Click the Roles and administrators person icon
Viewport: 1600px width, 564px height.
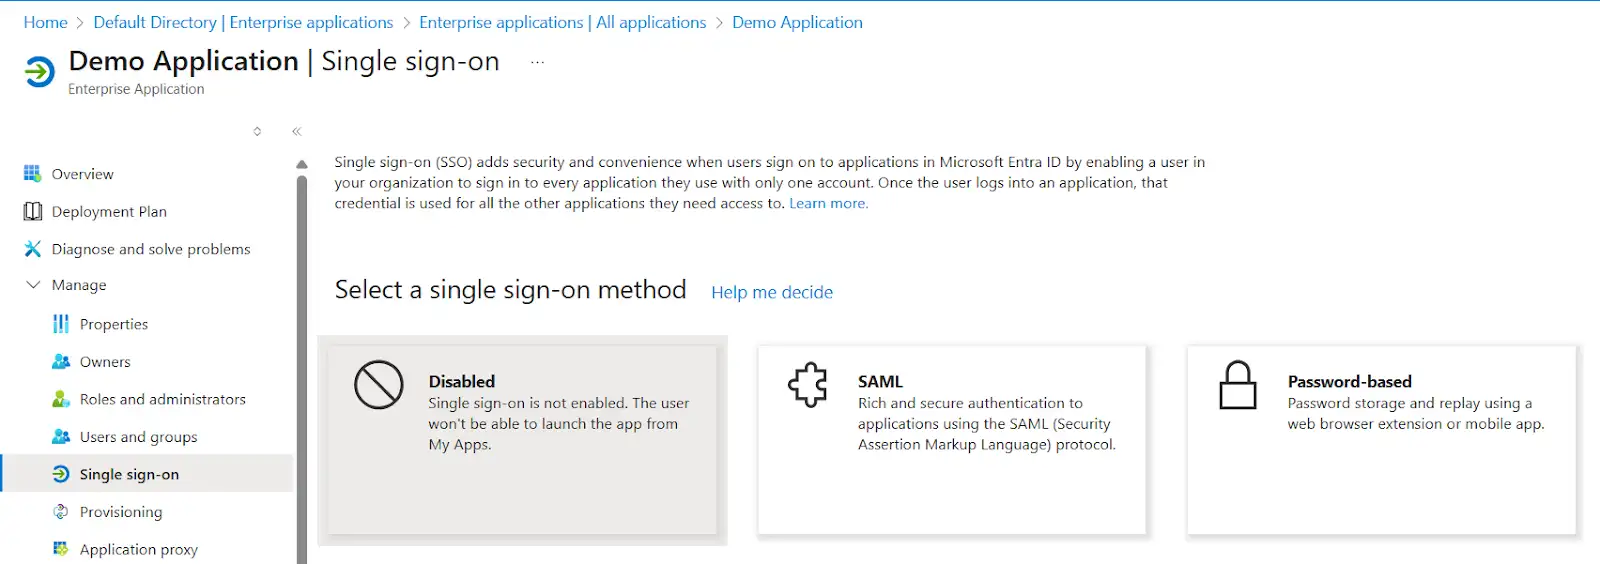[x=61, y=399]
